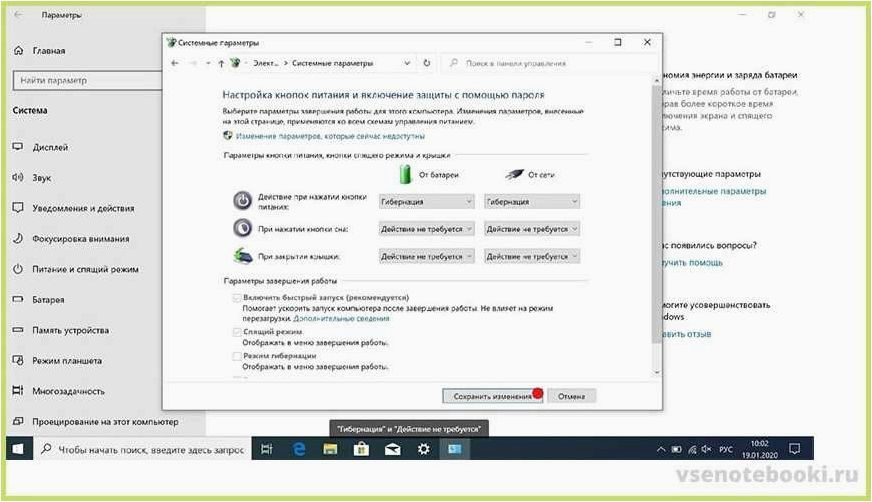Open clock and calendar flyout
This screenshot has height=502, width=872.
point(760,449)
